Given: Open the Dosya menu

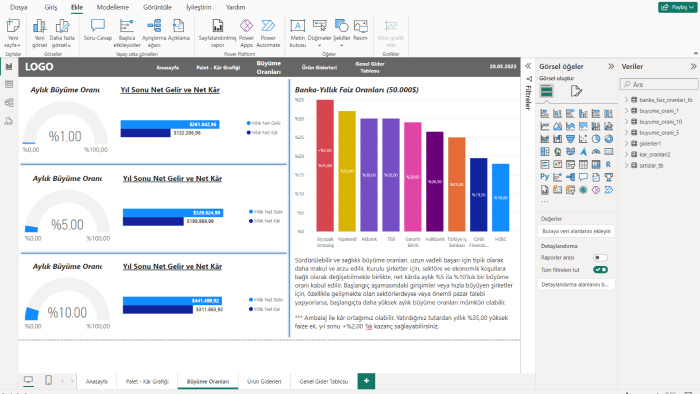Looking at the screenshot, I should click(x=18, y=7).
